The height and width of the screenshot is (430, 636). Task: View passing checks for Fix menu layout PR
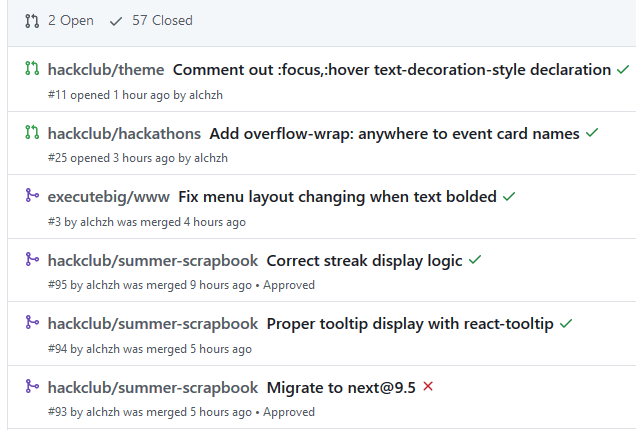pyautogui.click(x=509, y=197)
